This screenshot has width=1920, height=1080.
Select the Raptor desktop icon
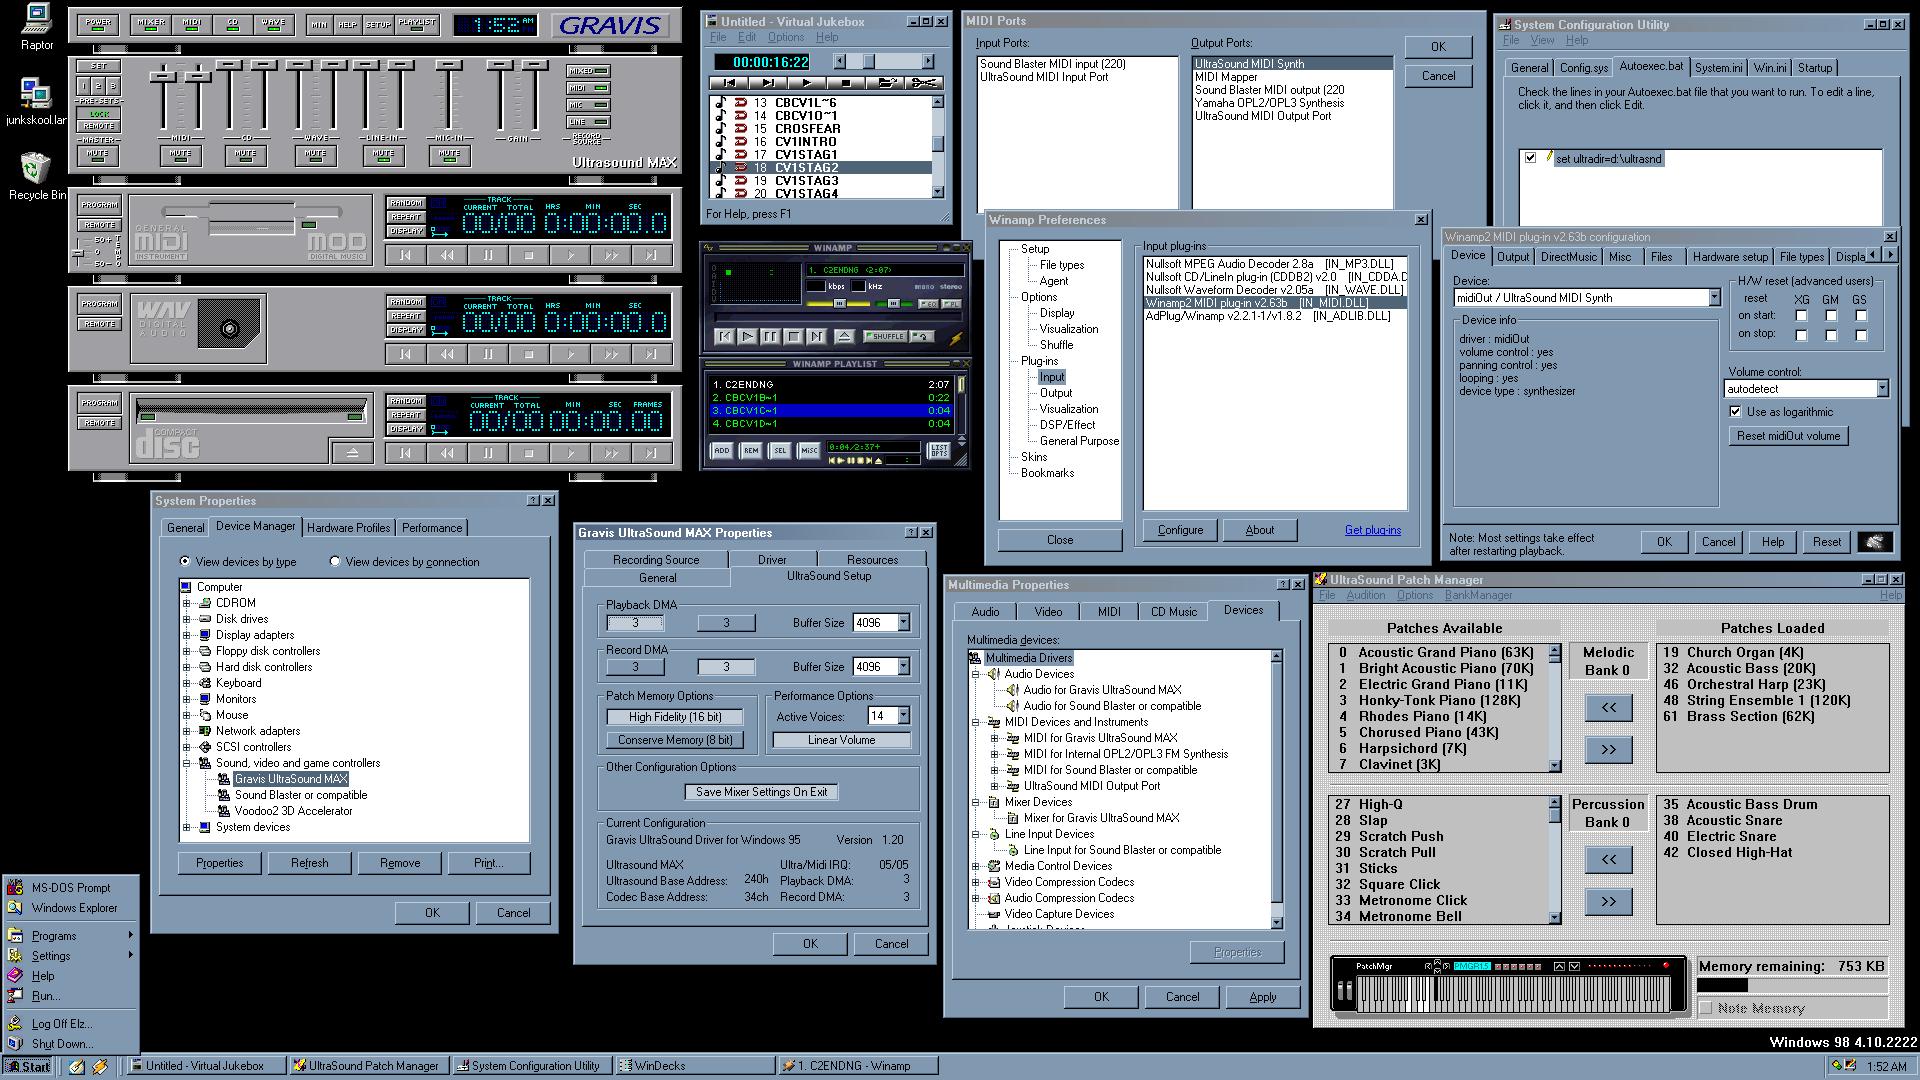tap(37, 27)
